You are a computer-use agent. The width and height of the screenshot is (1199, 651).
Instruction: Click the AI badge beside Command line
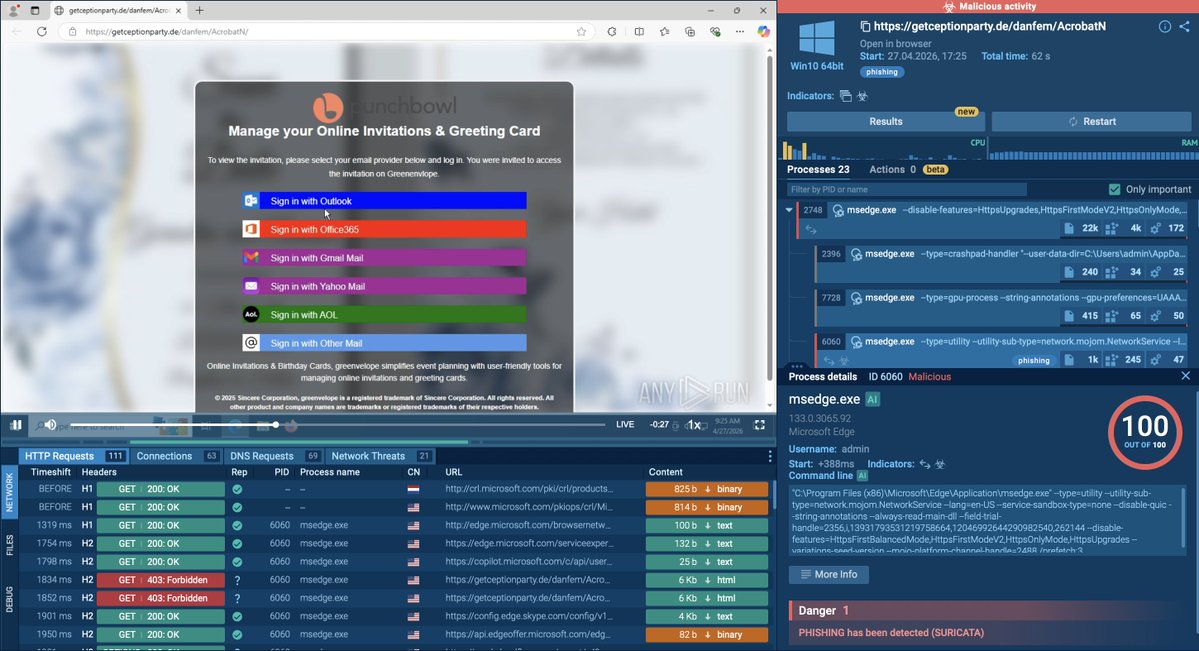click(862, 476)
